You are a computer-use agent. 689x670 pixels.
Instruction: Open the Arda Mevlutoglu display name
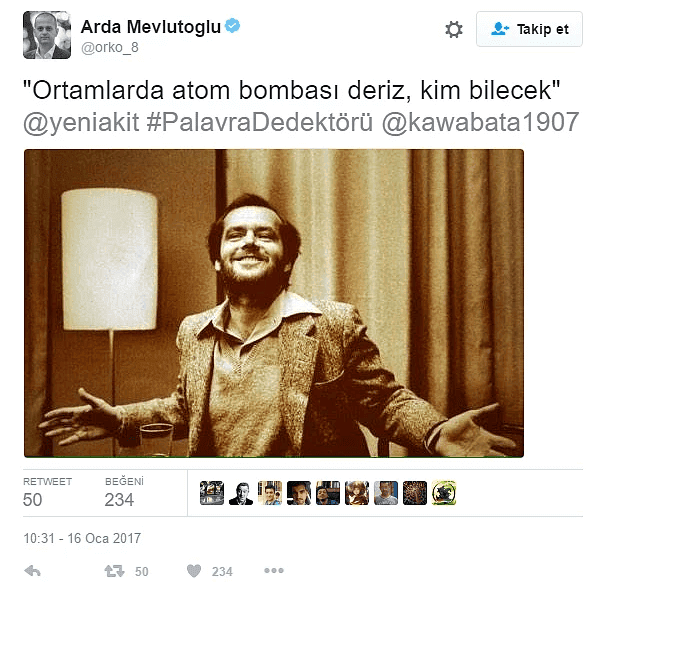click(151, 27)
